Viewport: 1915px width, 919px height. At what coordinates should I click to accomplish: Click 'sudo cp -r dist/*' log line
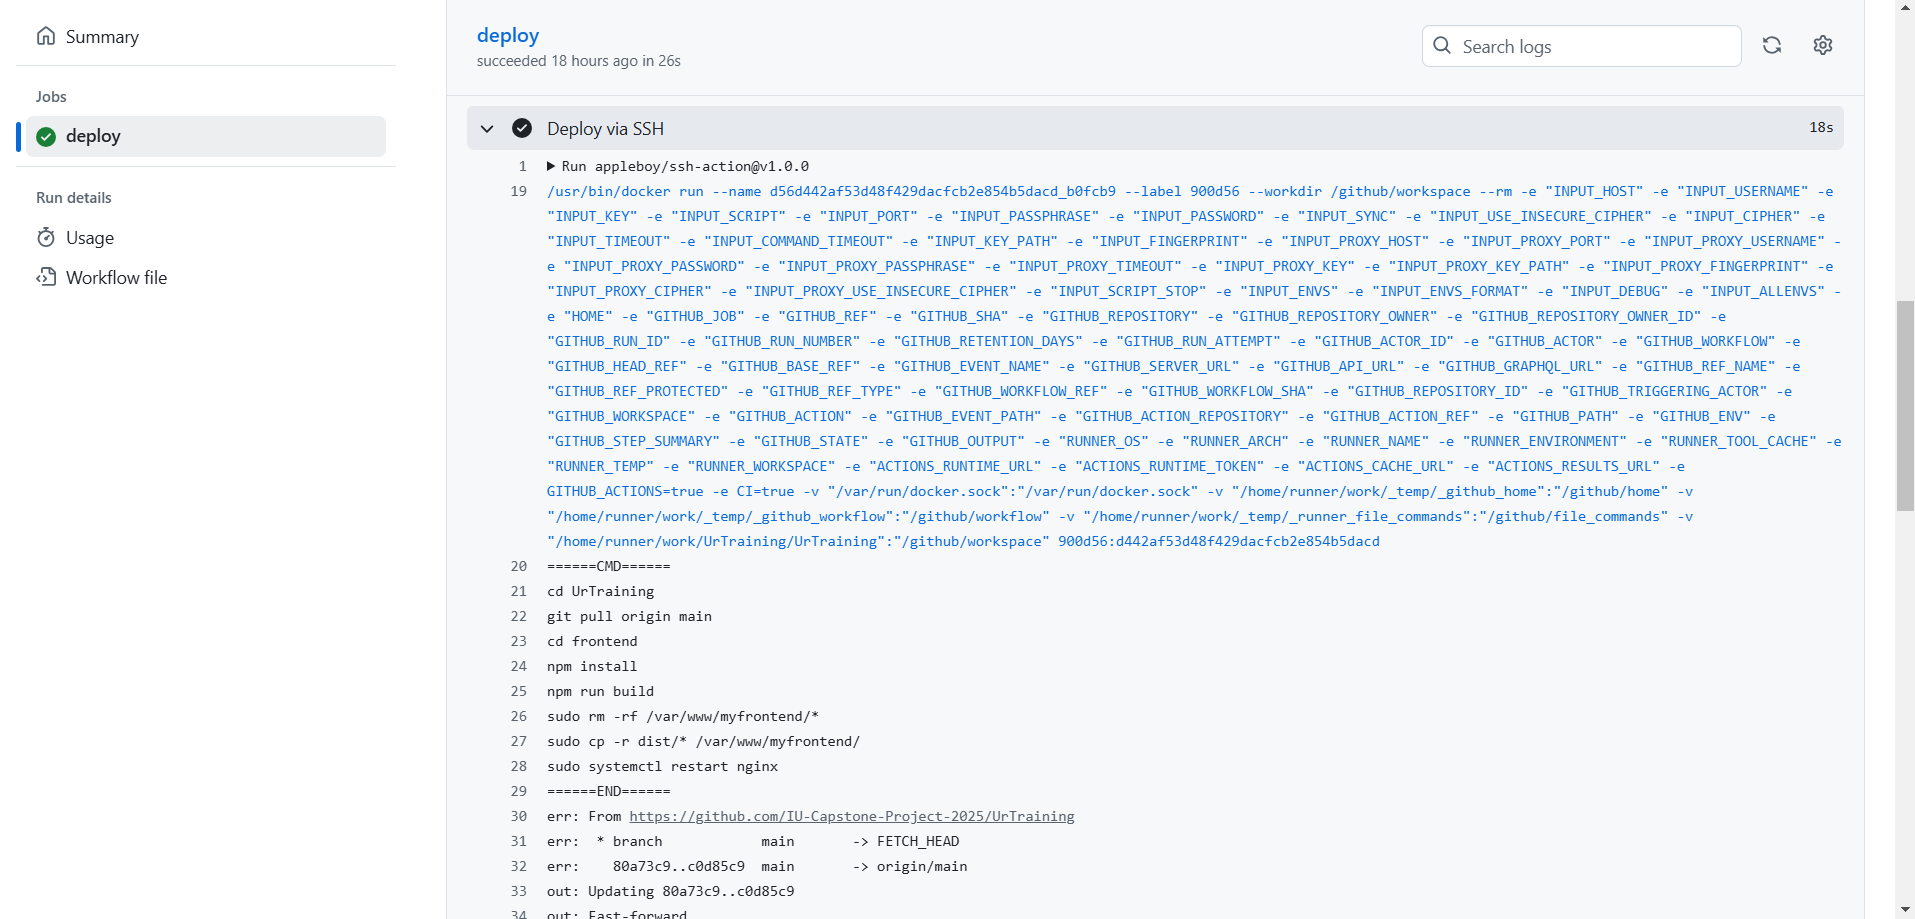(x=703, y=741)
